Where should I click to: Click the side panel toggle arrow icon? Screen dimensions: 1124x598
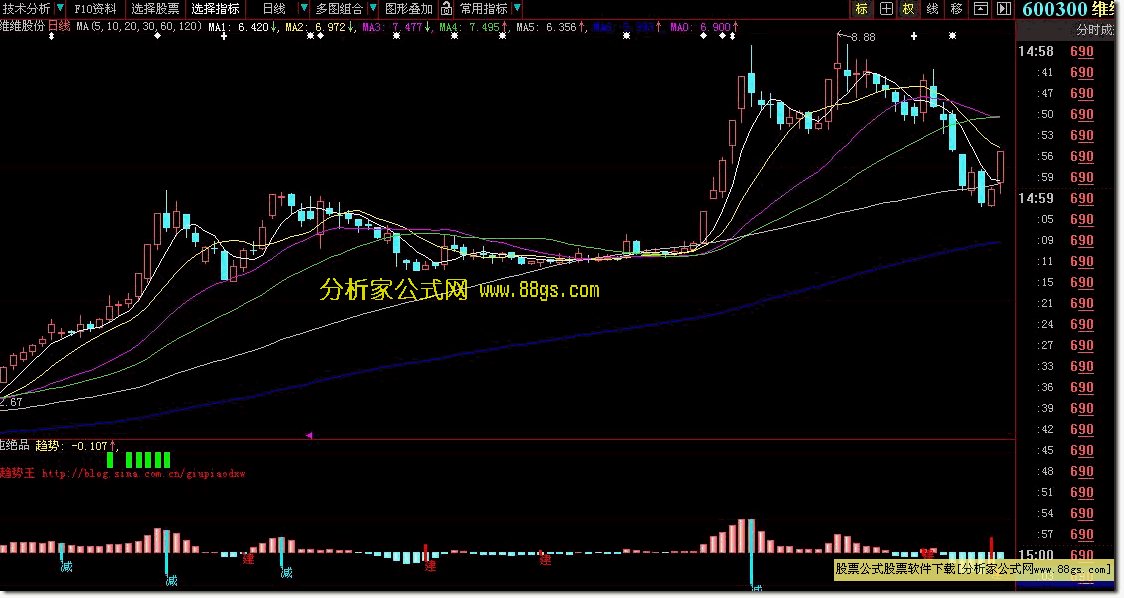1004,9
